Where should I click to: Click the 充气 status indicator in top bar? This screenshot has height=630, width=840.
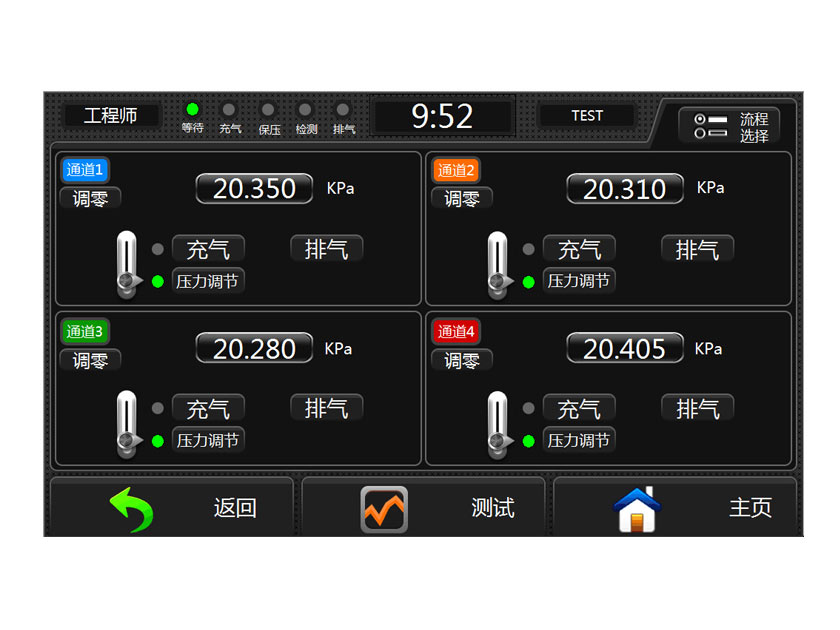(230, 110)
